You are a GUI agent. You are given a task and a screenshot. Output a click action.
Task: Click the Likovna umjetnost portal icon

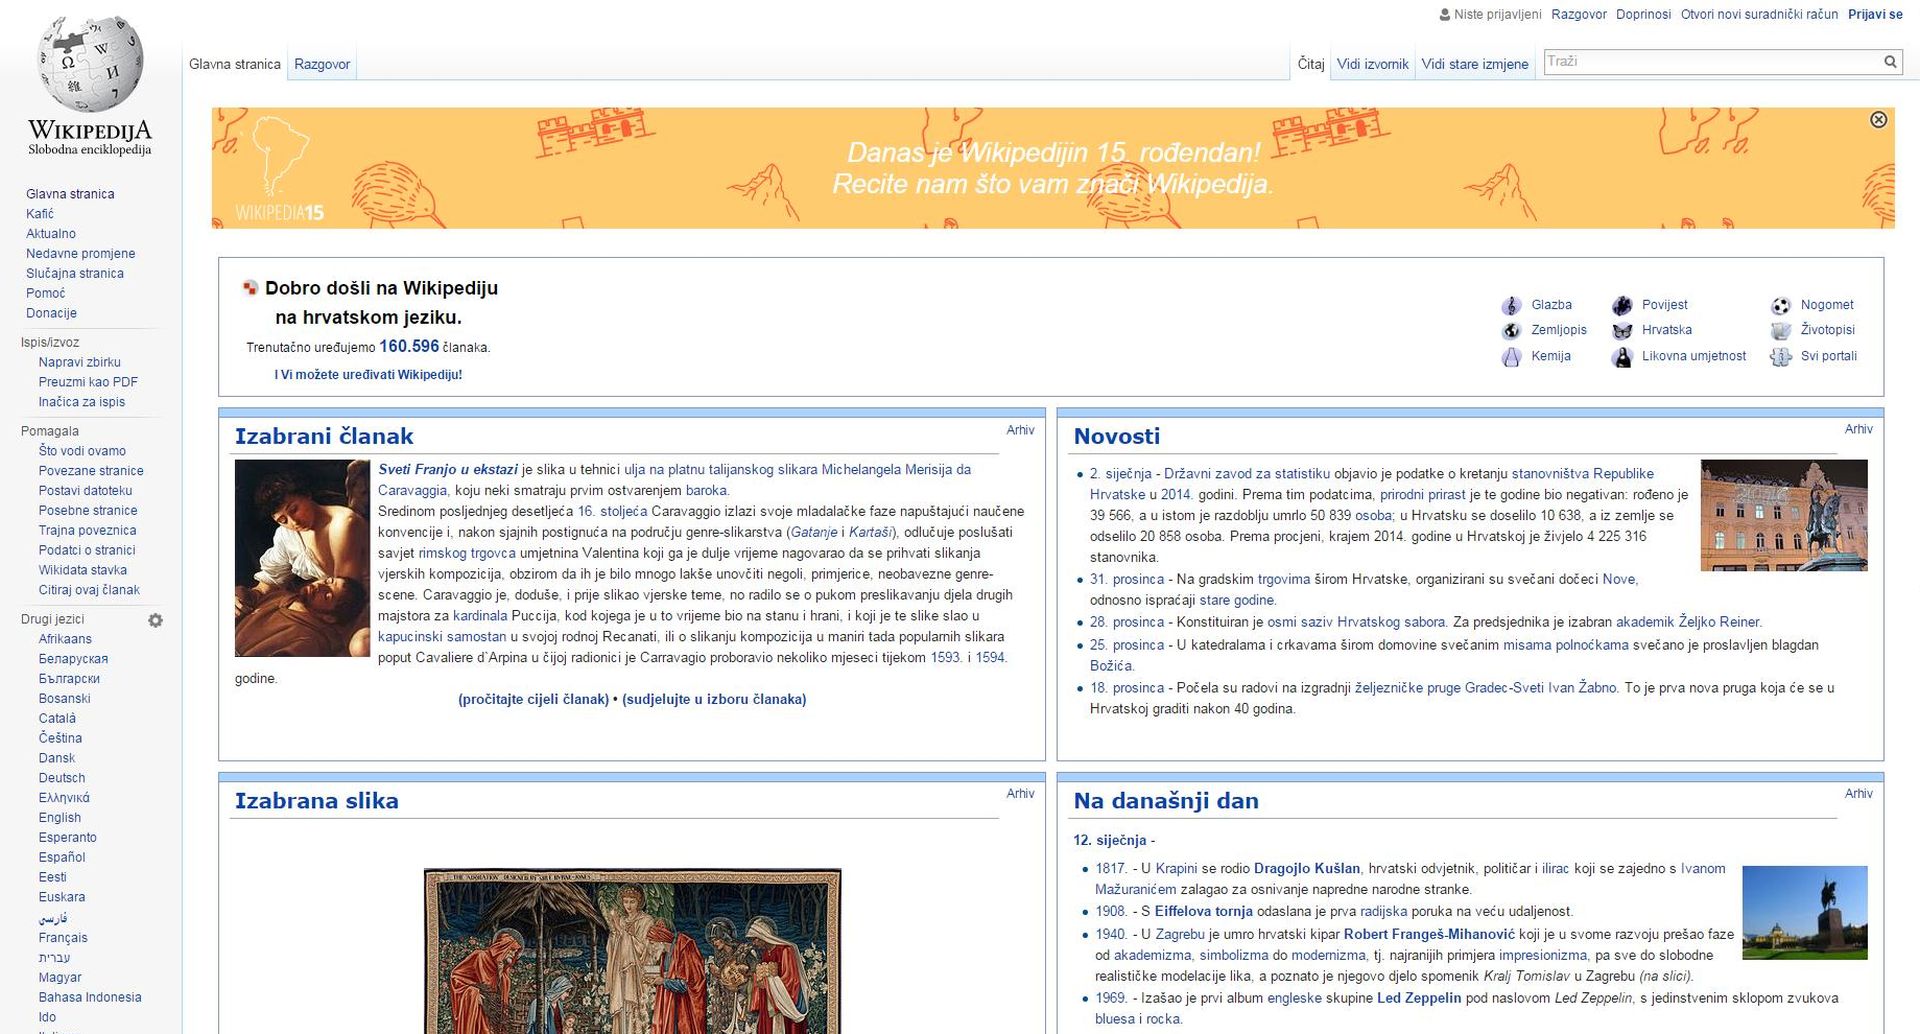click(1622, 357)
